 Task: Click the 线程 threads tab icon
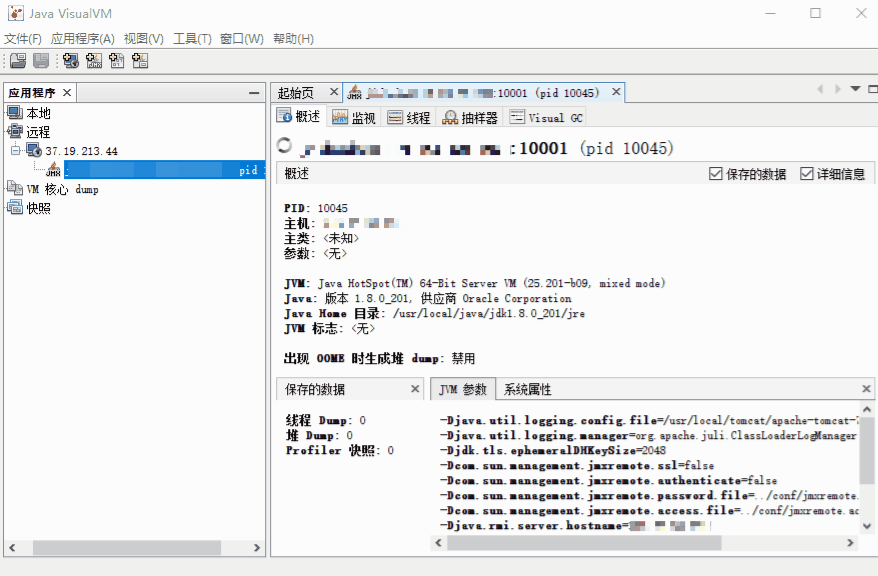pyautogui.click(x=395, y=117)
